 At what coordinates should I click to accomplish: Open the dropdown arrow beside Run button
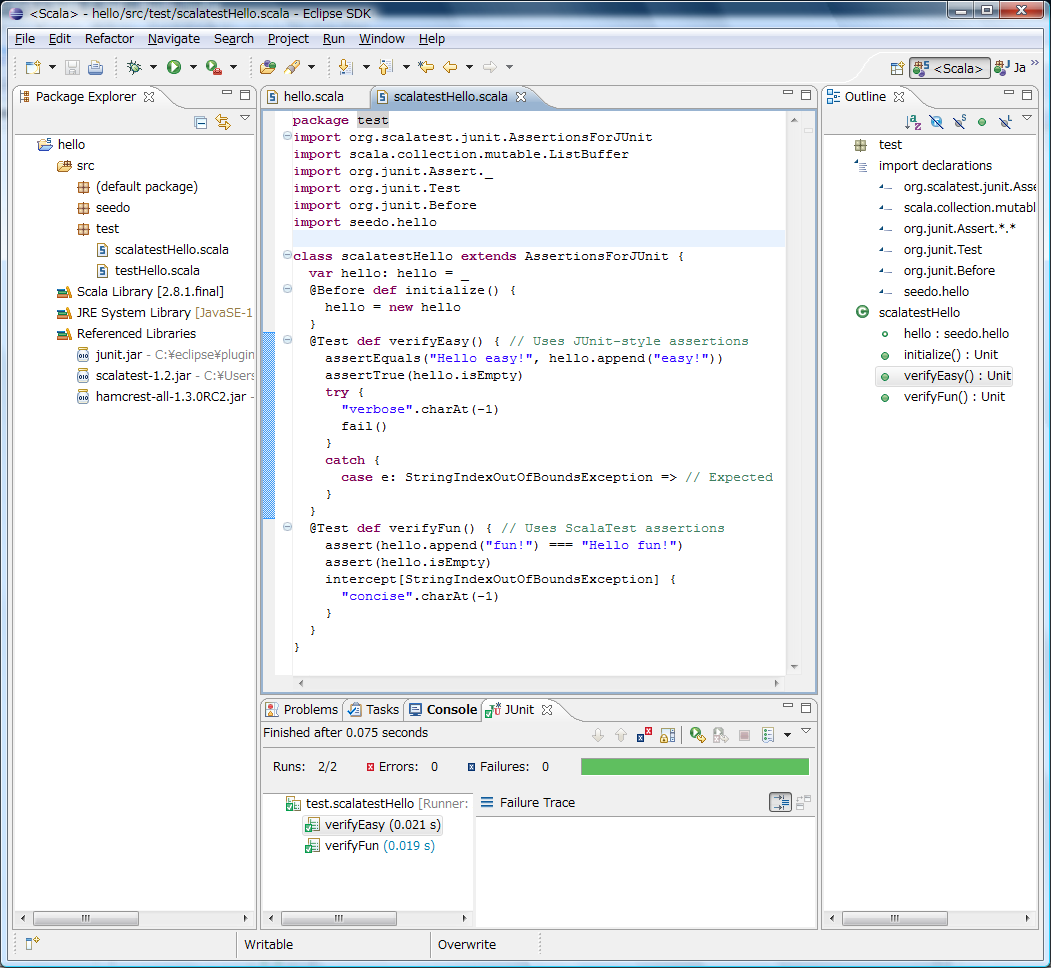(191, 67)
